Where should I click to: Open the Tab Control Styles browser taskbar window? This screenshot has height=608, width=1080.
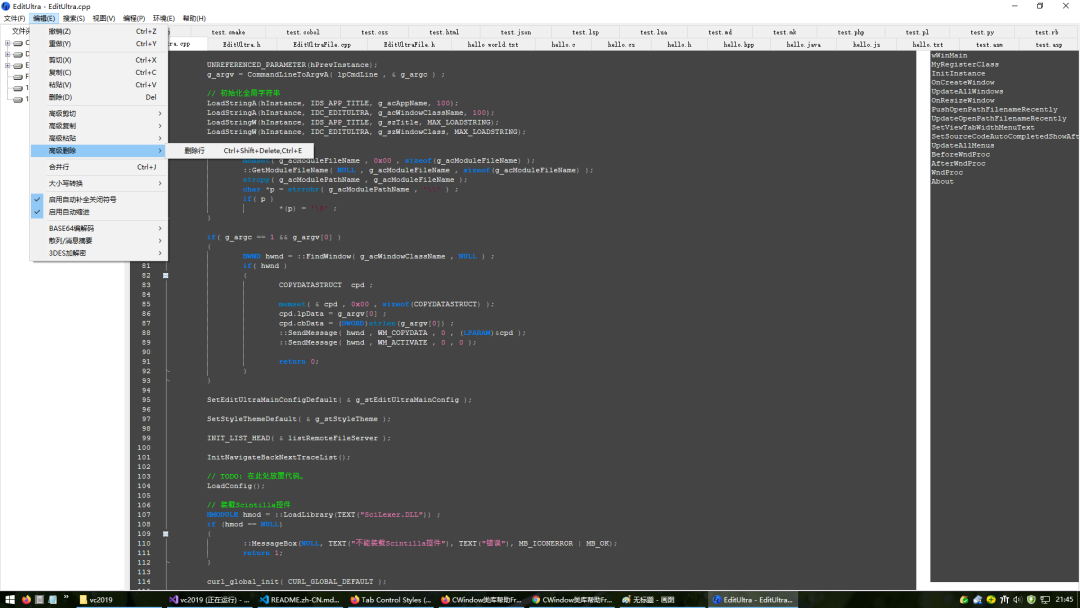(x=389, y=600)
